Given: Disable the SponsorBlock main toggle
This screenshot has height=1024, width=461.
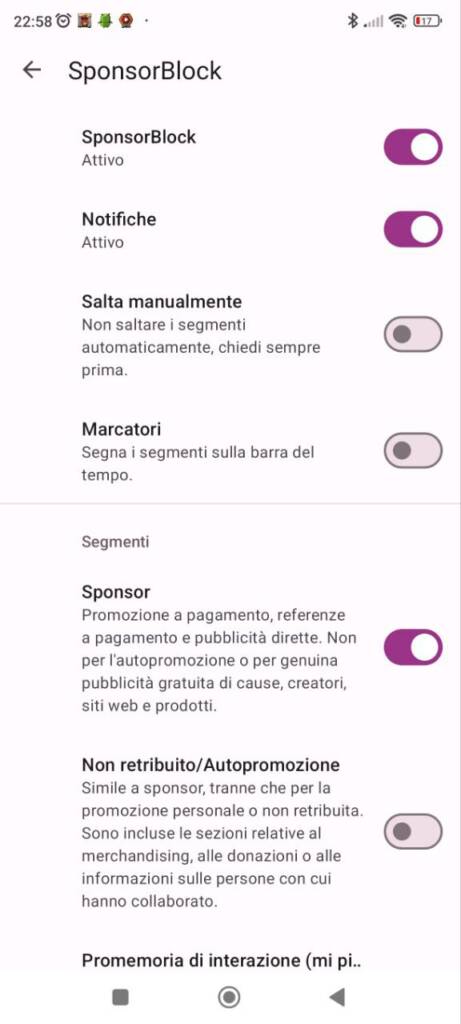Looking at the screenshot, I should [413, 147].
